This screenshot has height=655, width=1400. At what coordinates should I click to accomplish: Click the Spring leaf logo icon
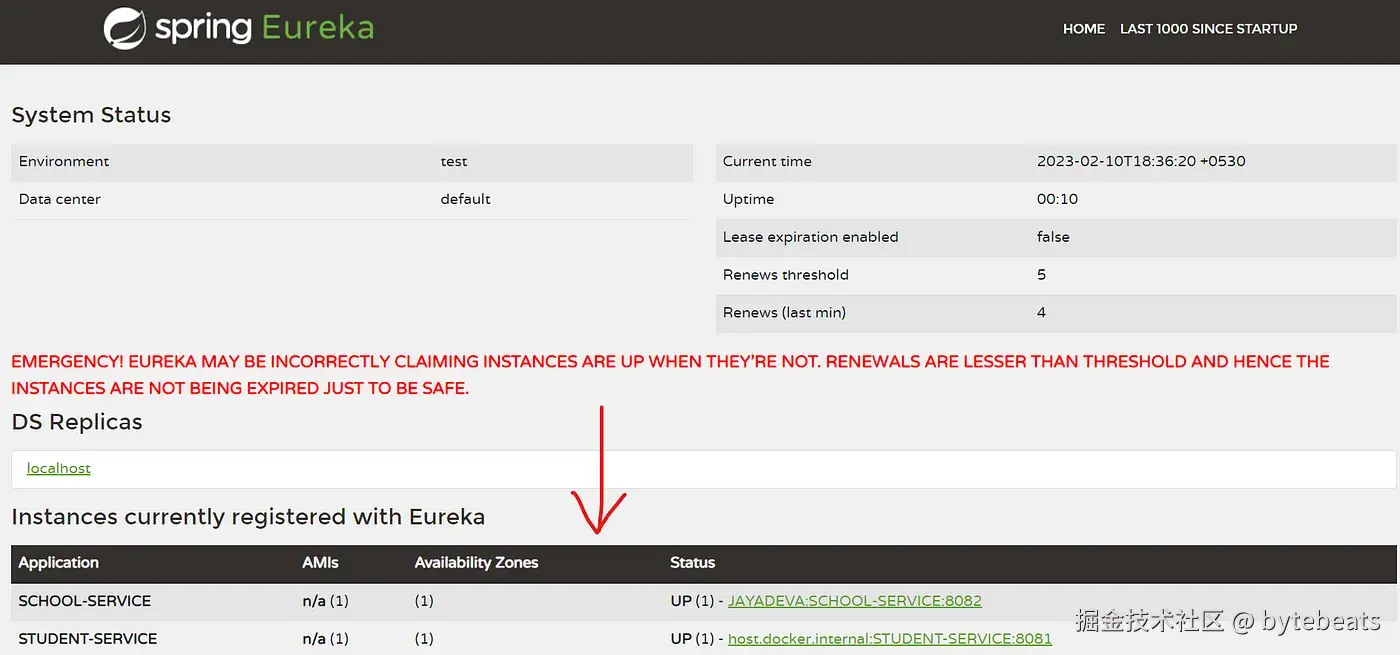tap(125, 28)
